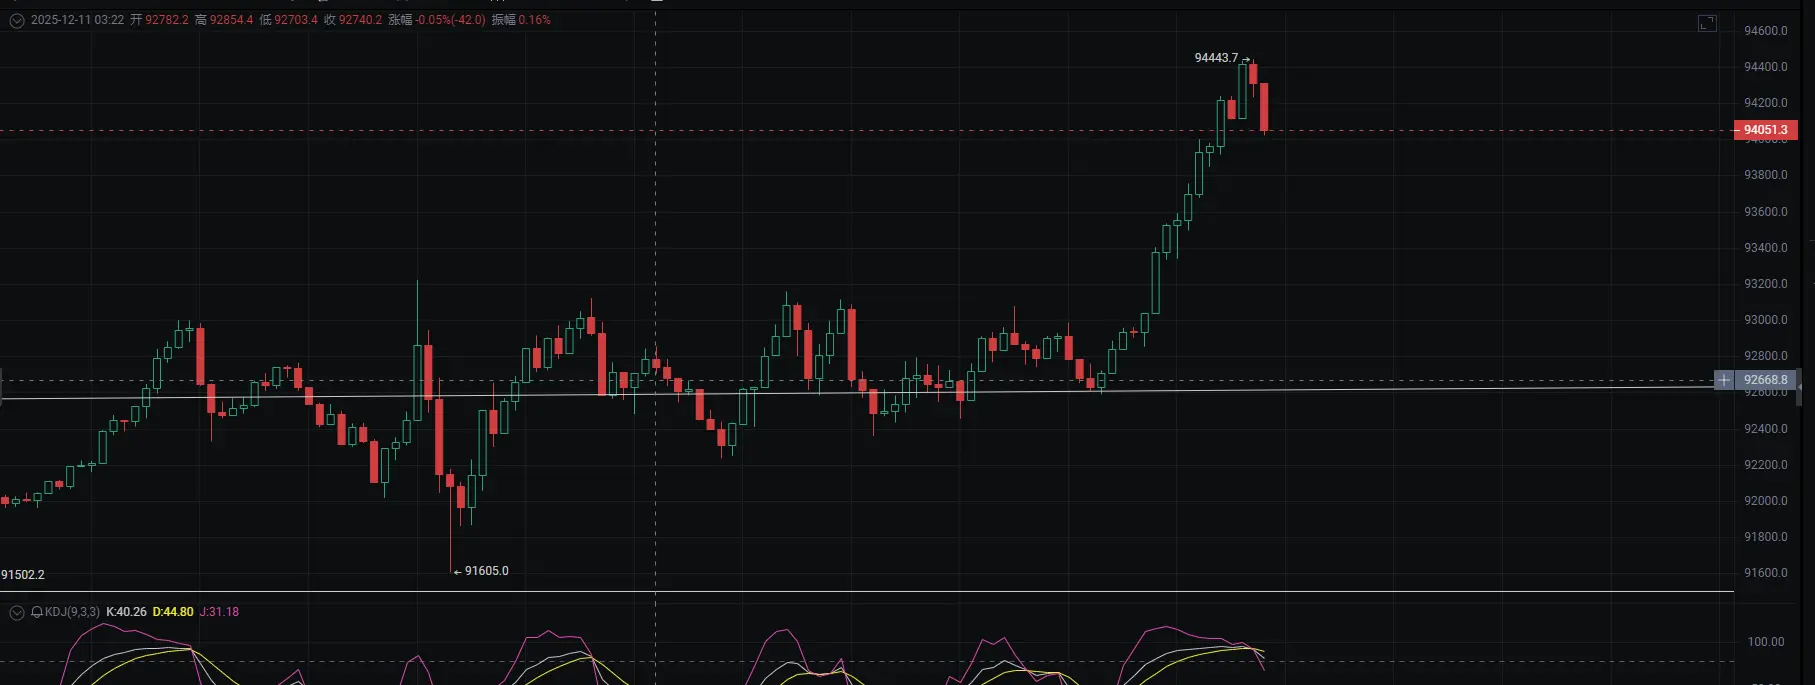Viewport: 1815px width, 685px height.
Task: Click the high marker 94443.7
Action: point(1216,58)
